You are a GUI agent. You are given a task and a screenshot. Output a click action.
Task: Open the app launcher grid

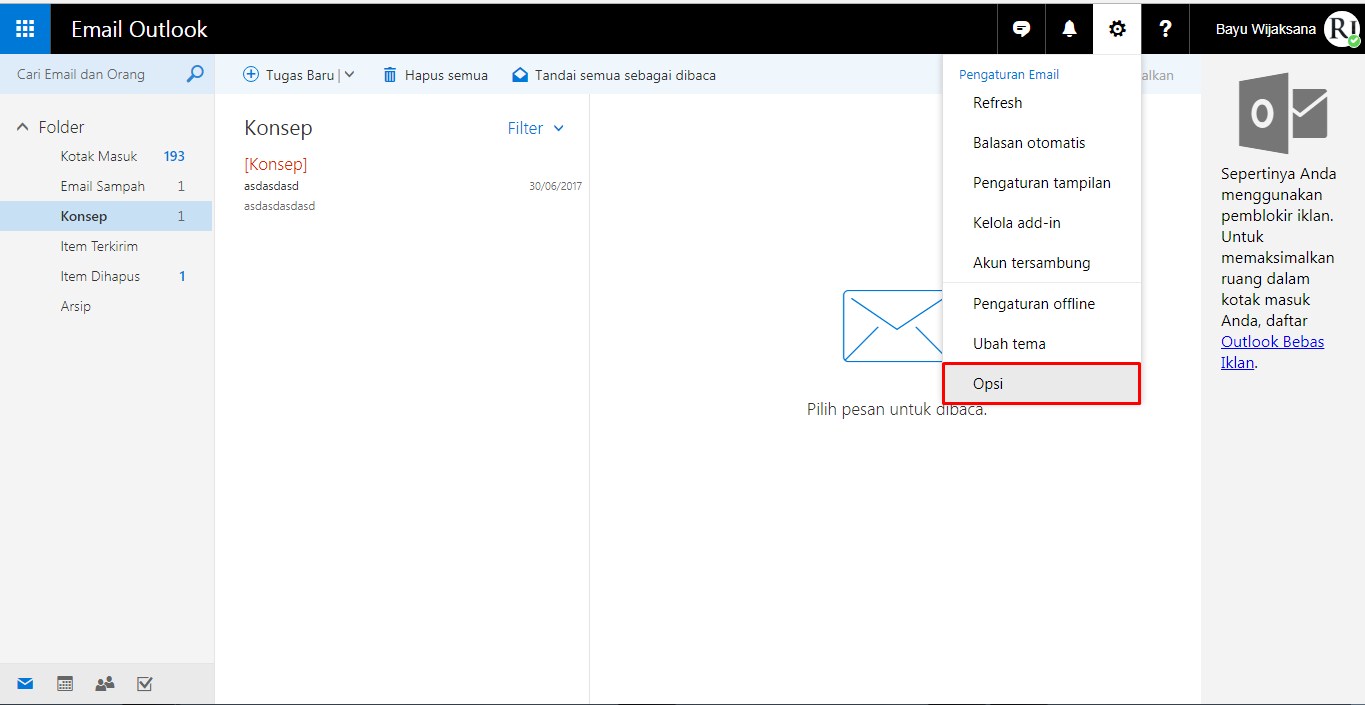pos(23,28)
